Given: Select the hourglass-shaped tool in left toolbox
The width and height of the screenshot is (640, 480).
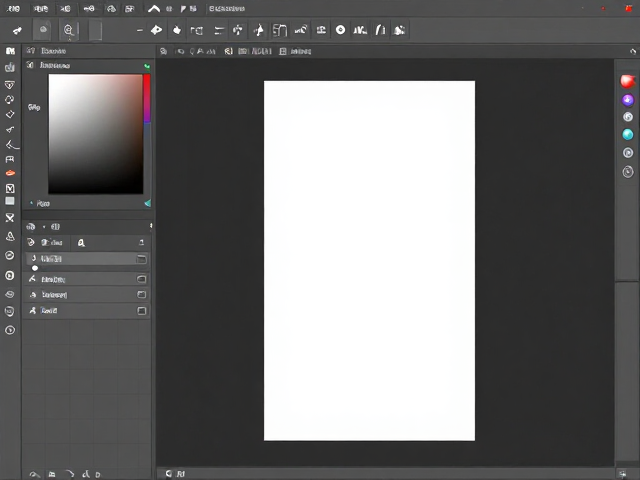Looking at the screenshot, I should 10,218.
